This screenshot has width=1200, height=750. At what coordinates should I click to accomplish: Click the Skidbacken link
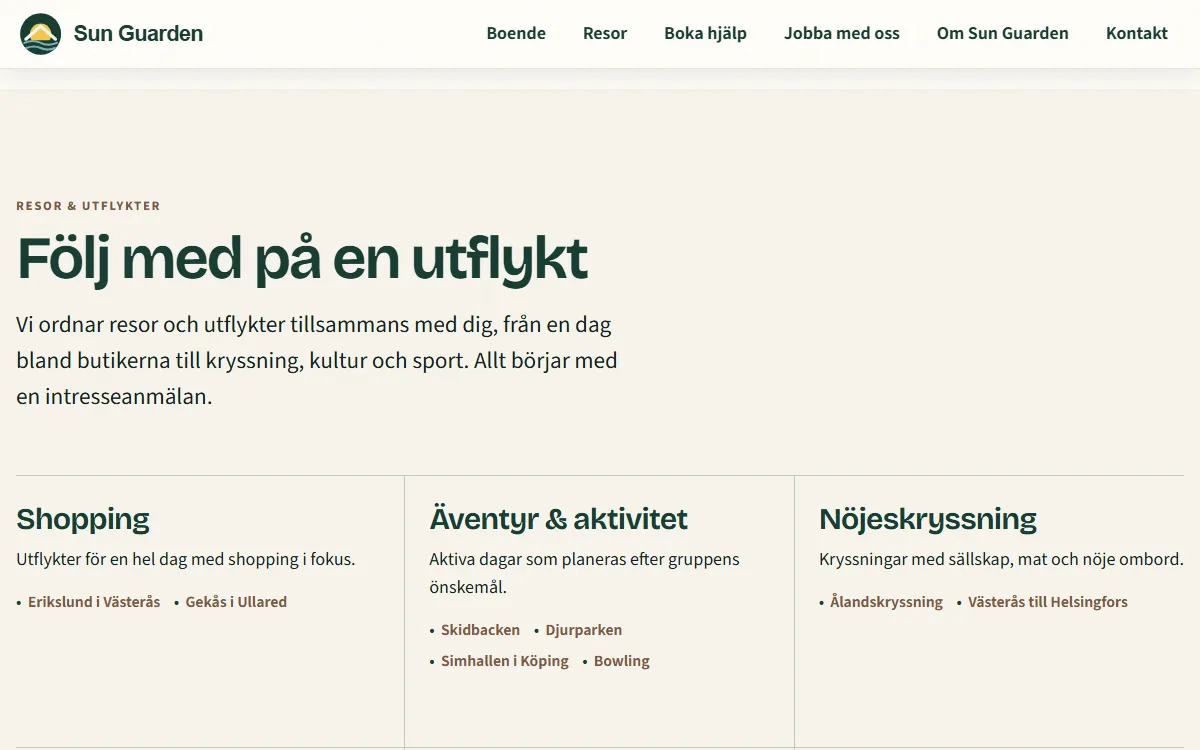point(480,630)
